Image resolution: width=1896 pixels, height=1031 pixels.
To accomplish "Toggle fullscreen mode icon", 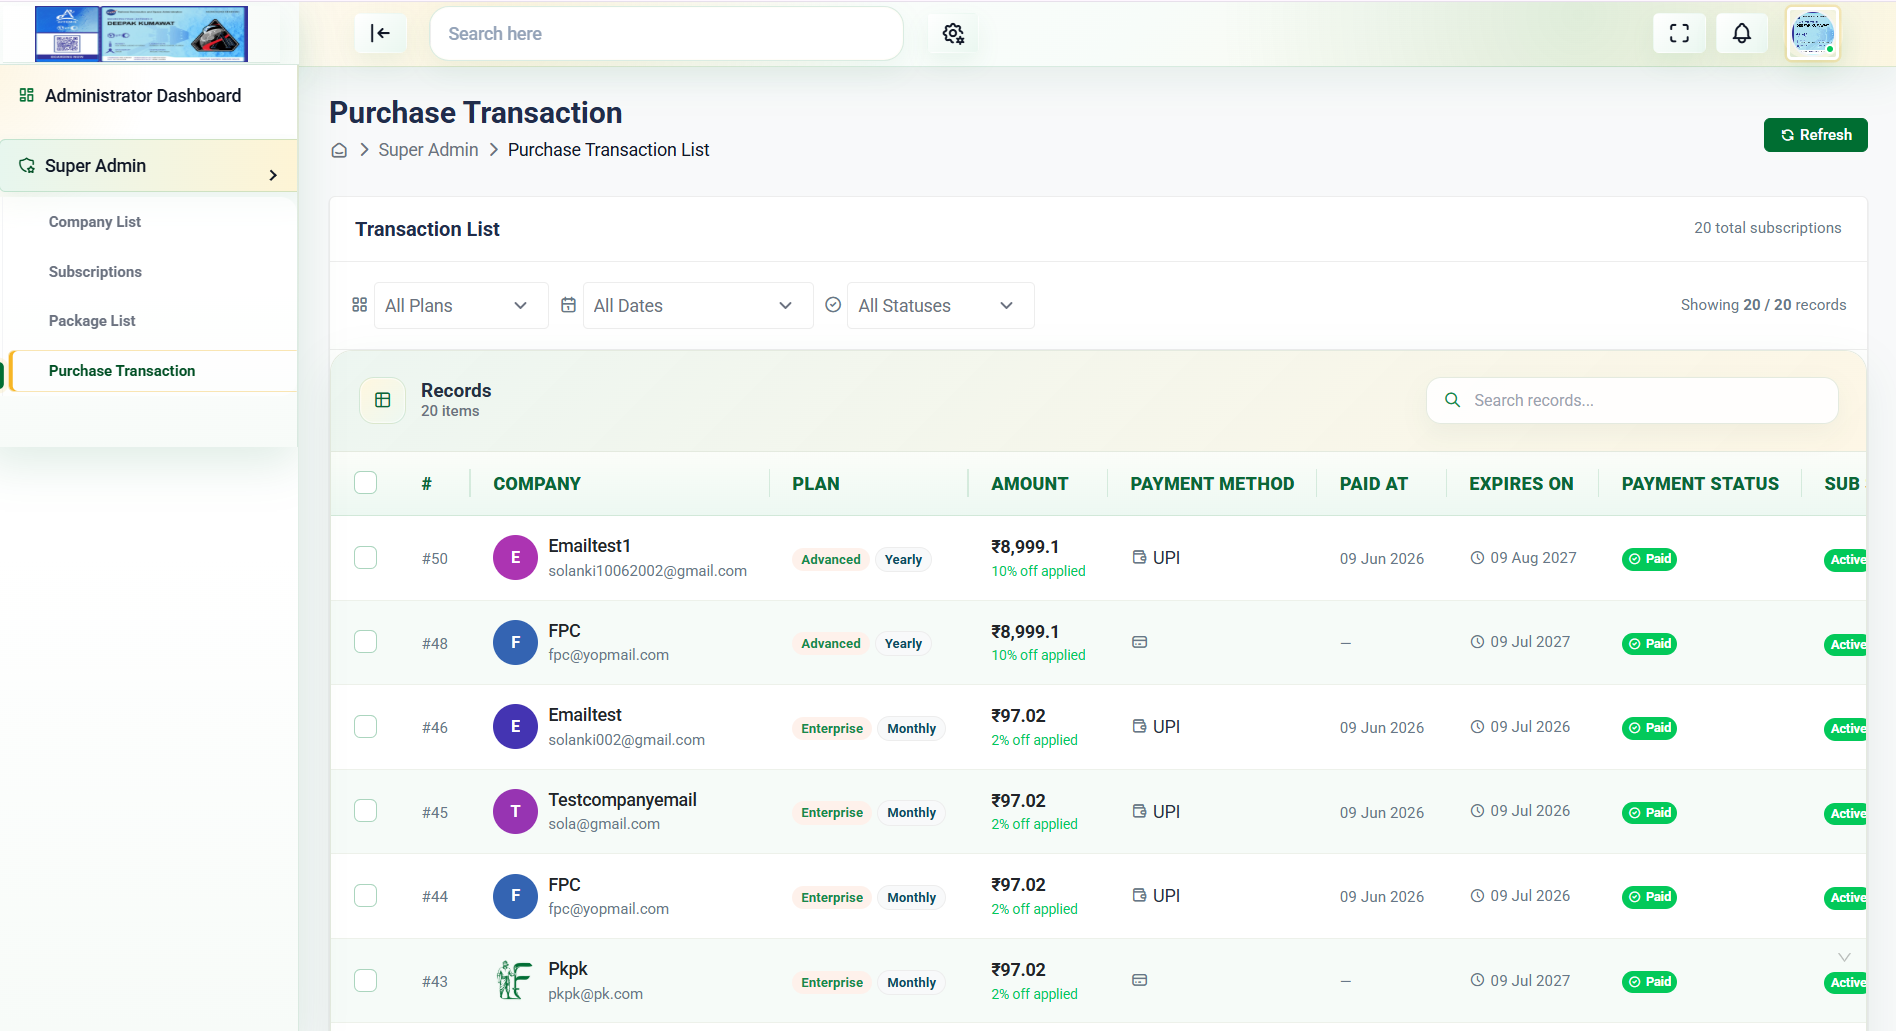I will [1679, 33].
